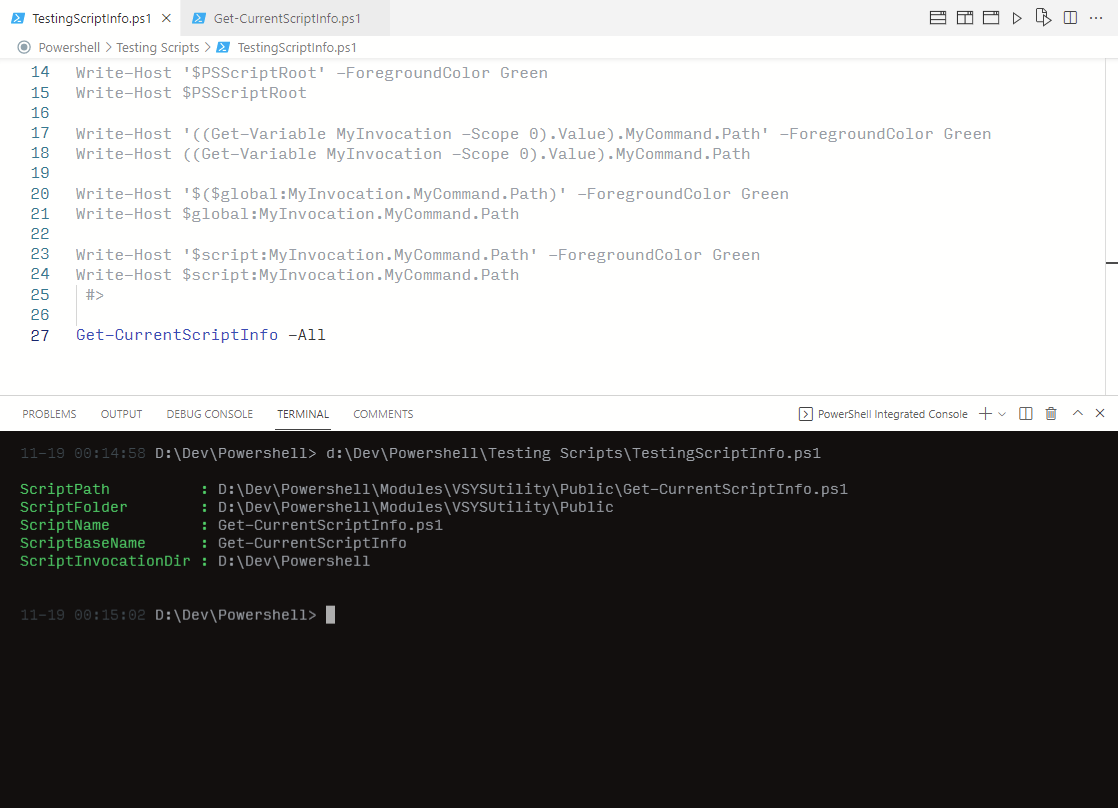Open the OUTPUT panel tab
1118x808 pixels.
pos(121,414)
